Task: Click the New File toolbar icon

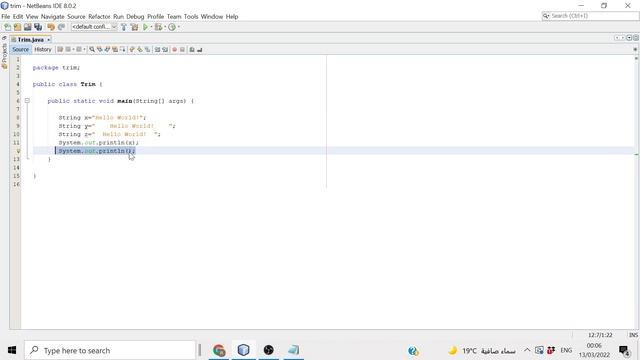Action: (x=7, y=27)
